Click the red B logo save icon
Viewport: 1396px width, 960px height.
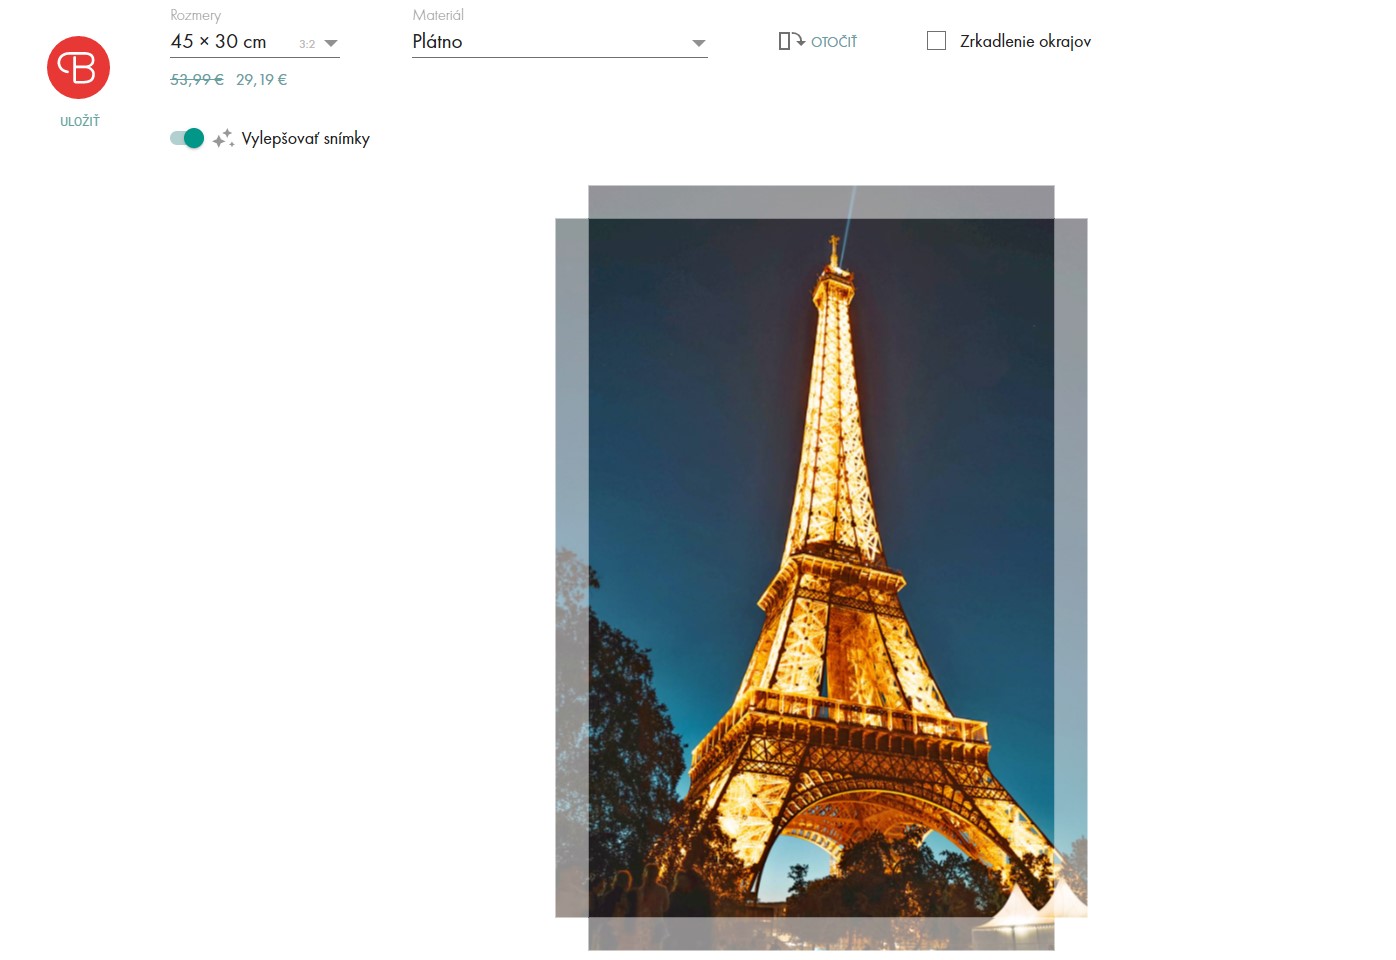(78, 68)
